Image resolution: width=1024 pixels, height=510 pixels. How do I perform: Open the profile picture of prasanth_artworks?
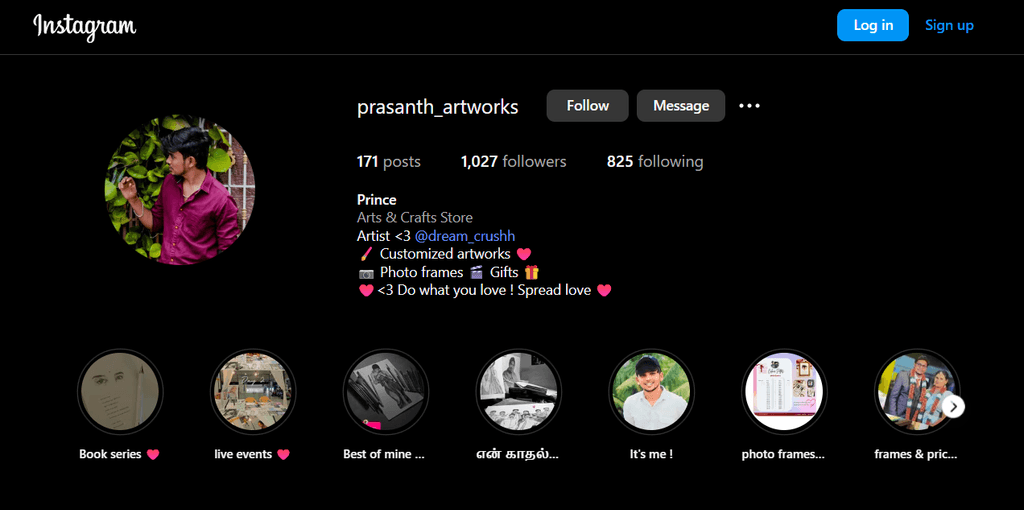180,190
